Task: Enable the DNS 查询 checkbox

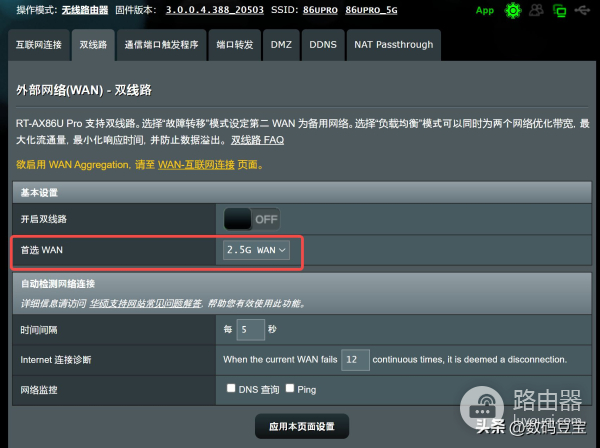Action: [x=231, y=388]
